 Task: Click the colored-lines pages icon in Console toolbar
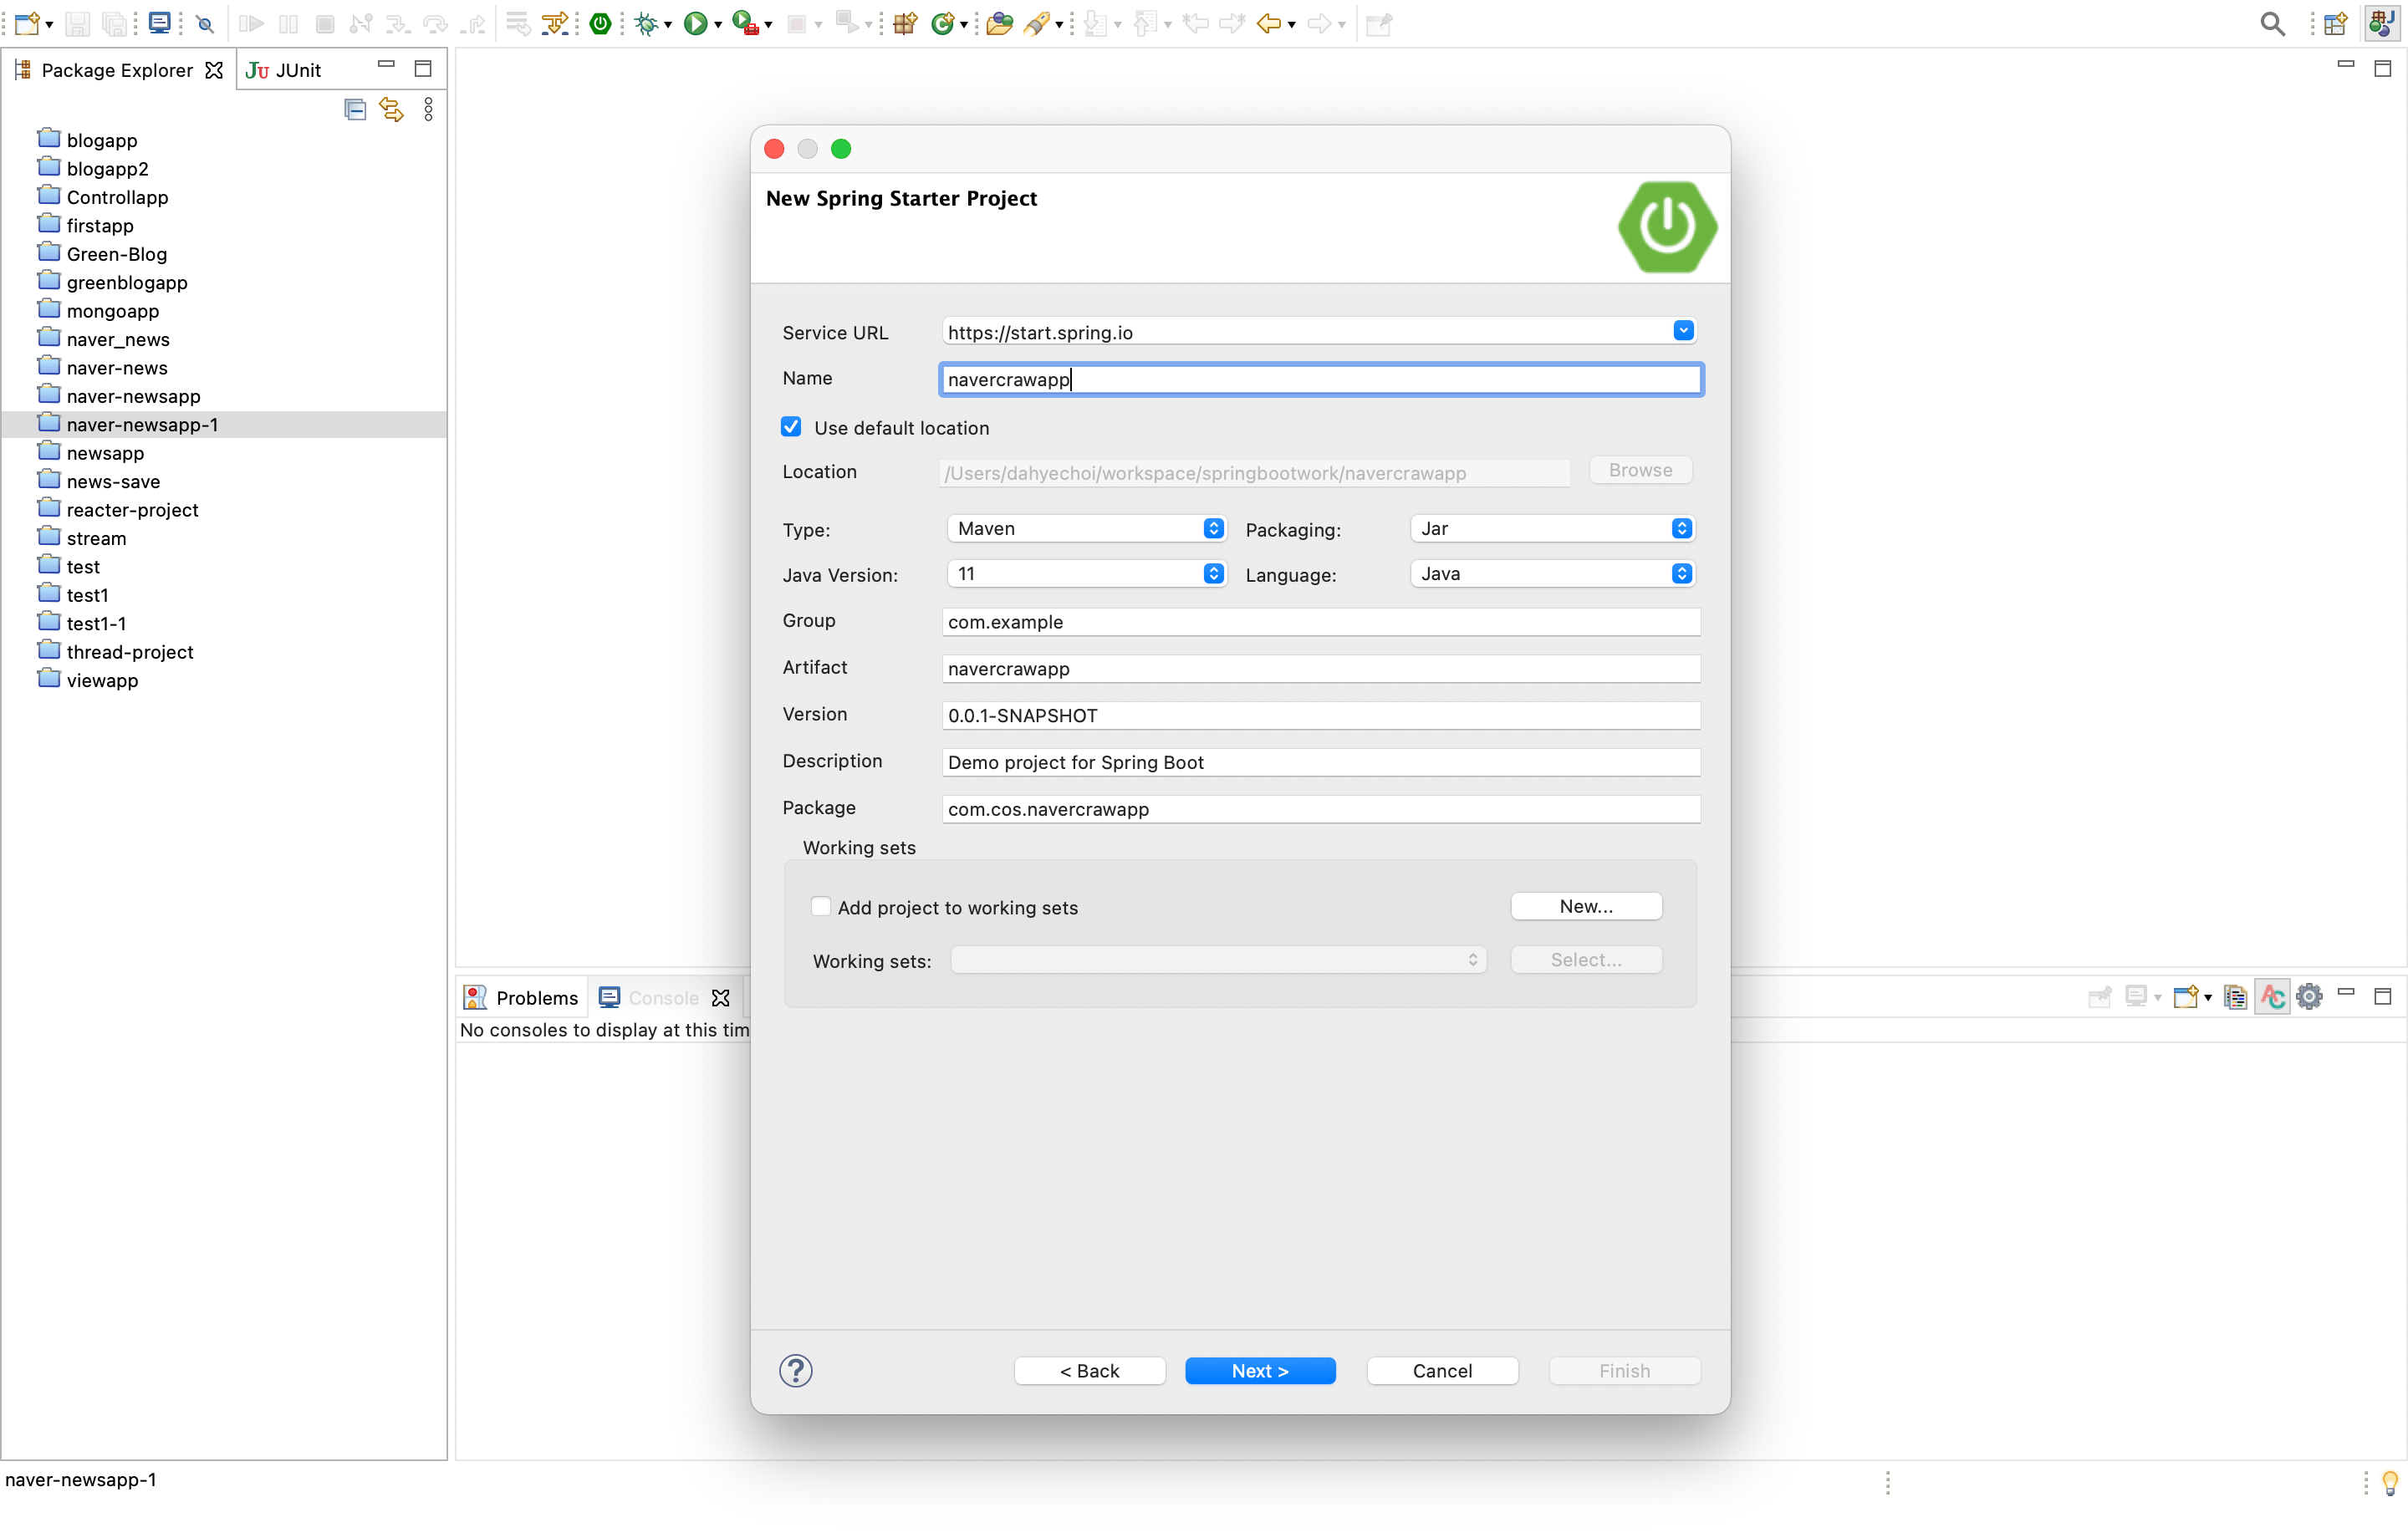[2236, 997]
